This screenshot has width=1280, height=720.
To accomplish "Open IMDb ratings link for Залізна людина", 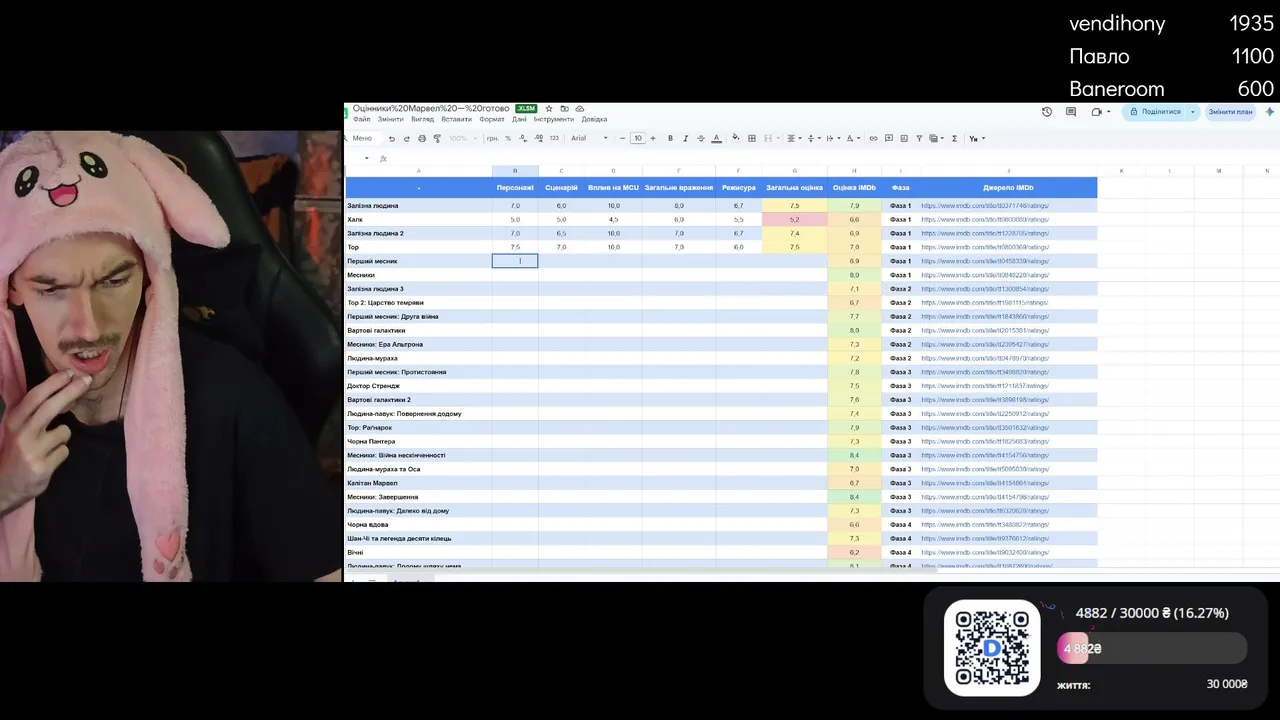I will (985, 206).
